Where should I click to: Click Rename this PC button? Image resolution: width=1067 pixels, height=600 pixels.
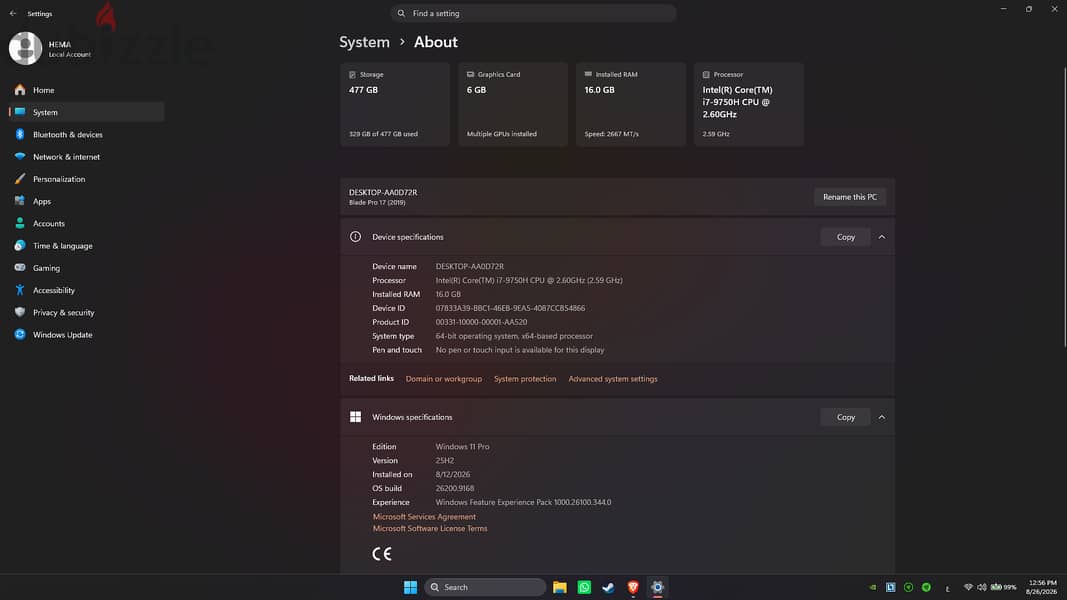coord(849,197)
